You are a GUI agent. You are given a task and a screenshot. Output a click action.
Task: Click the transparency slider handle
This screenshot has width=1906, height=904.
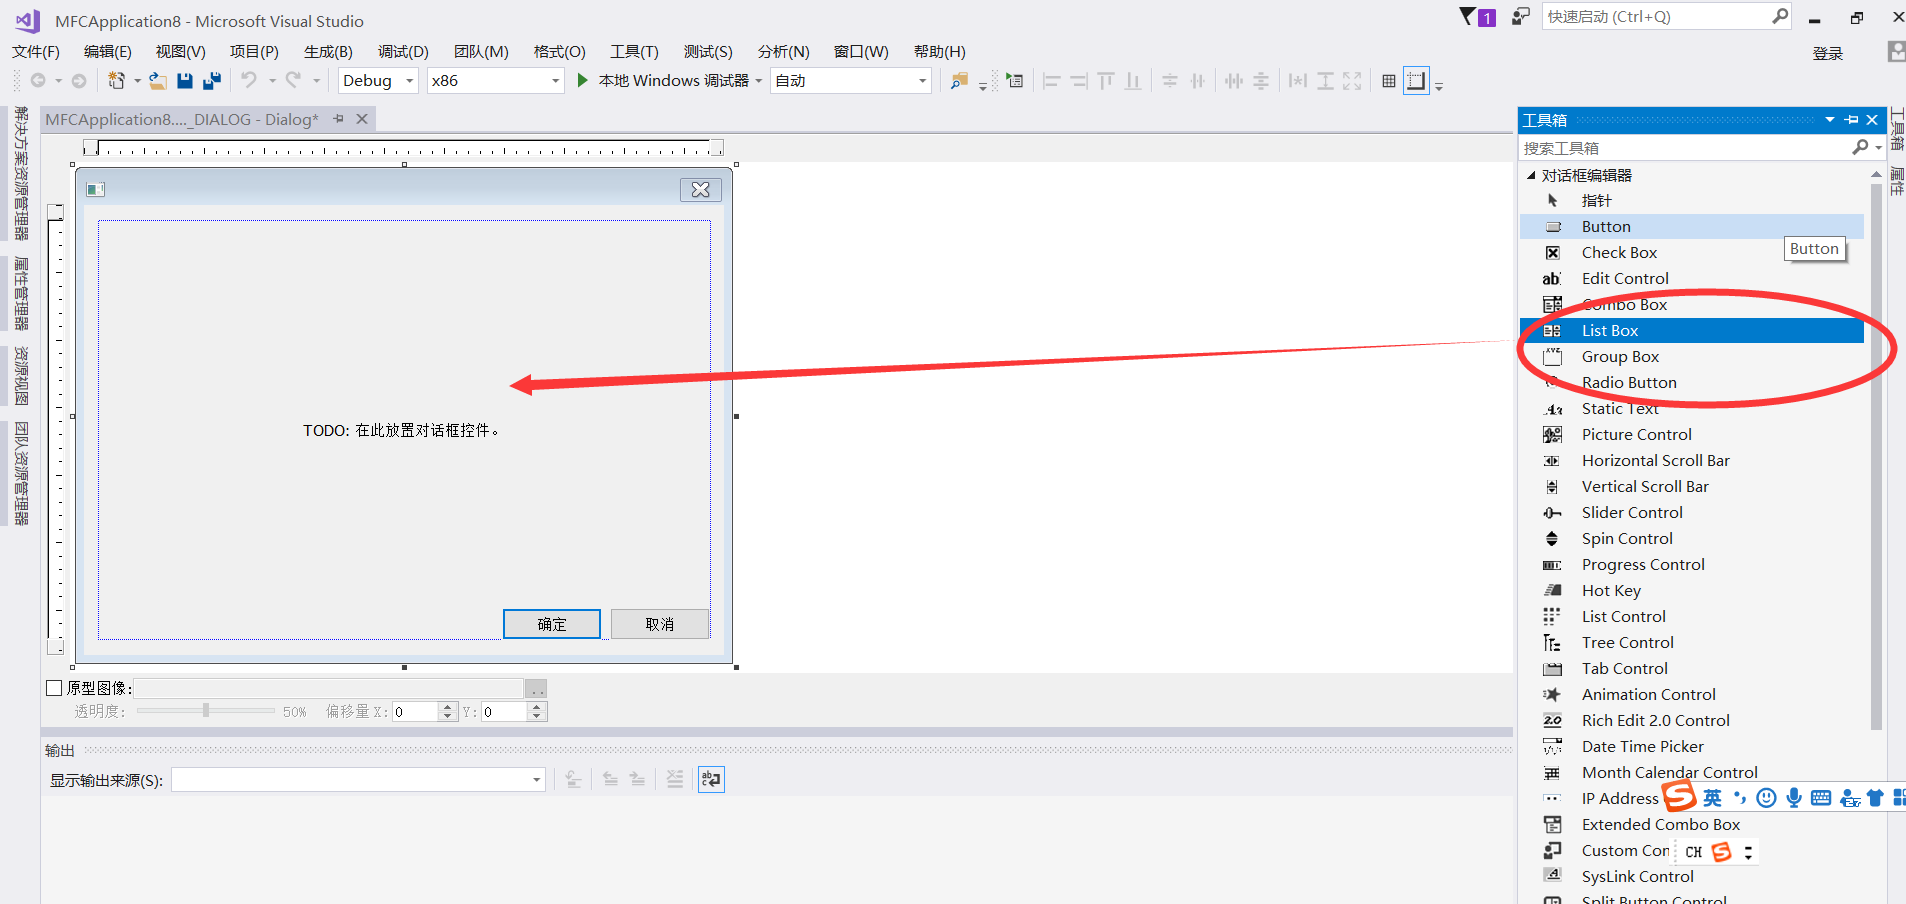[206, 711]
